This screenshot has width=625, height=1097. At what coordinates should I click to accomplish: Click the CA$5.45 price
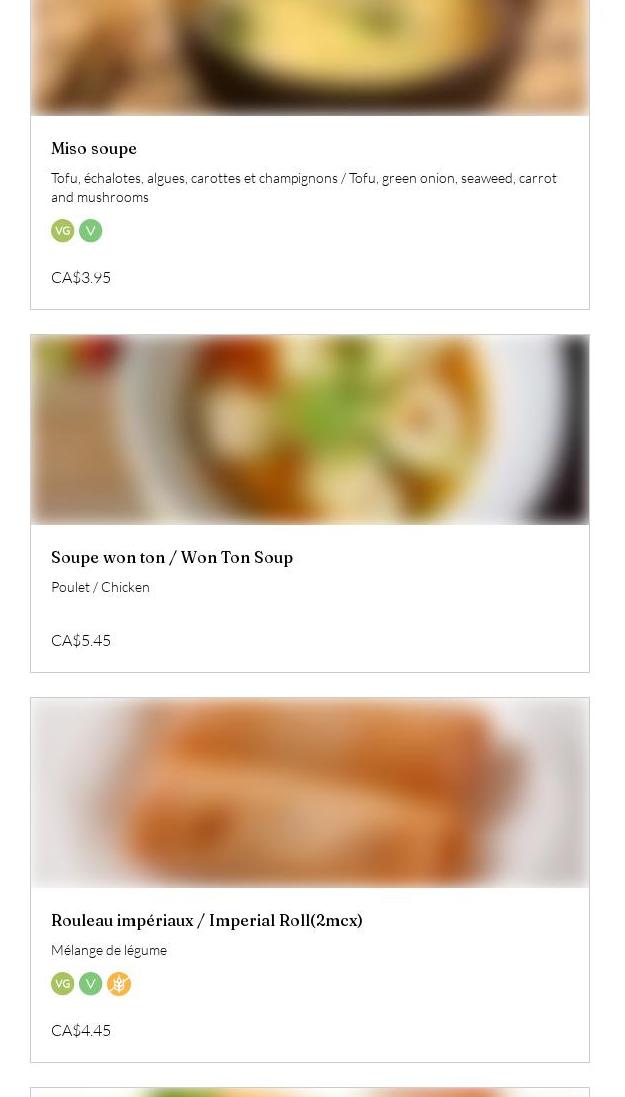point(80,641)
